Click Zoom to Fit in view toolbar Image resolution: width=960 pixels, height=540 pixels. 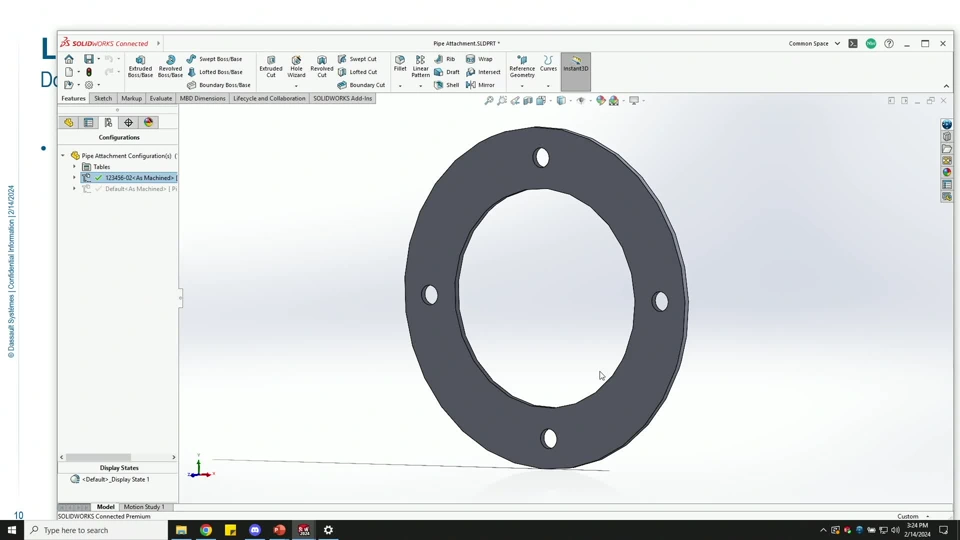489,100
